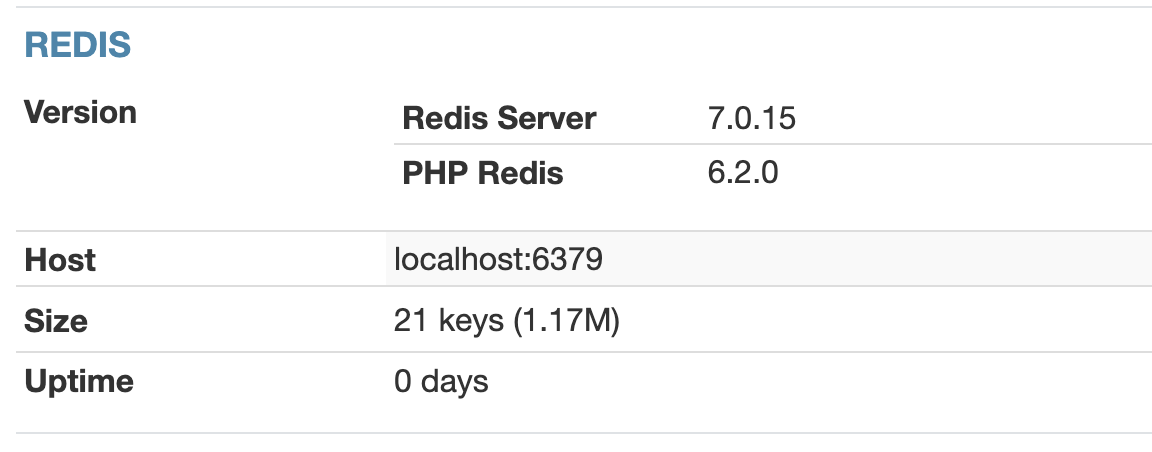Click the Size row label

pos(56,321)
